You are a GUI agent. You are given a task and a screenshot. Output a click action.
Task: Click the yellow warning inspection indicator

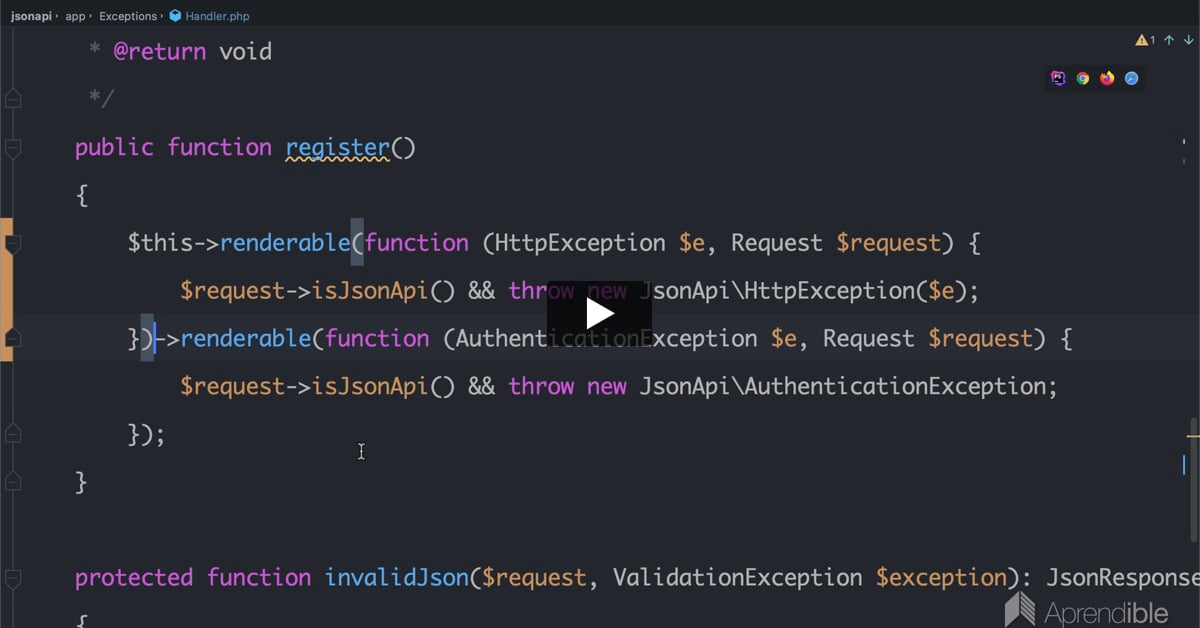(x=1145, y=40)
